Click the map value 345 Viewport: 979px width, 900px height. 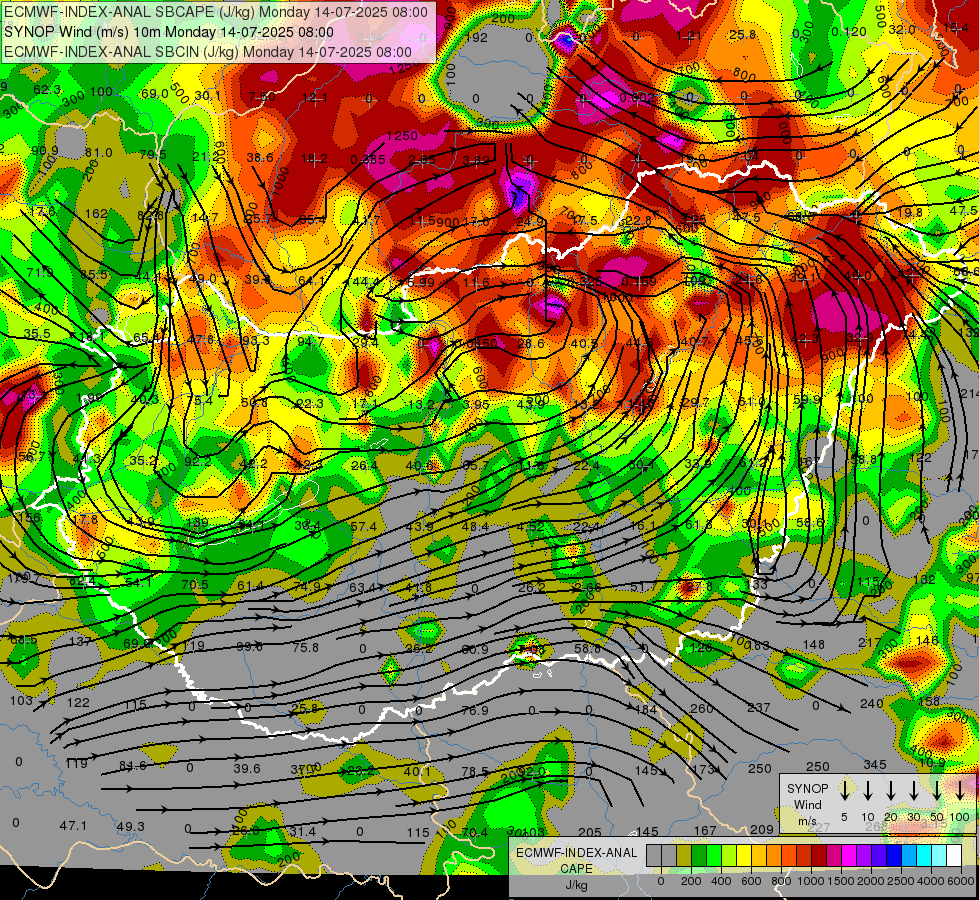point(875,764)
